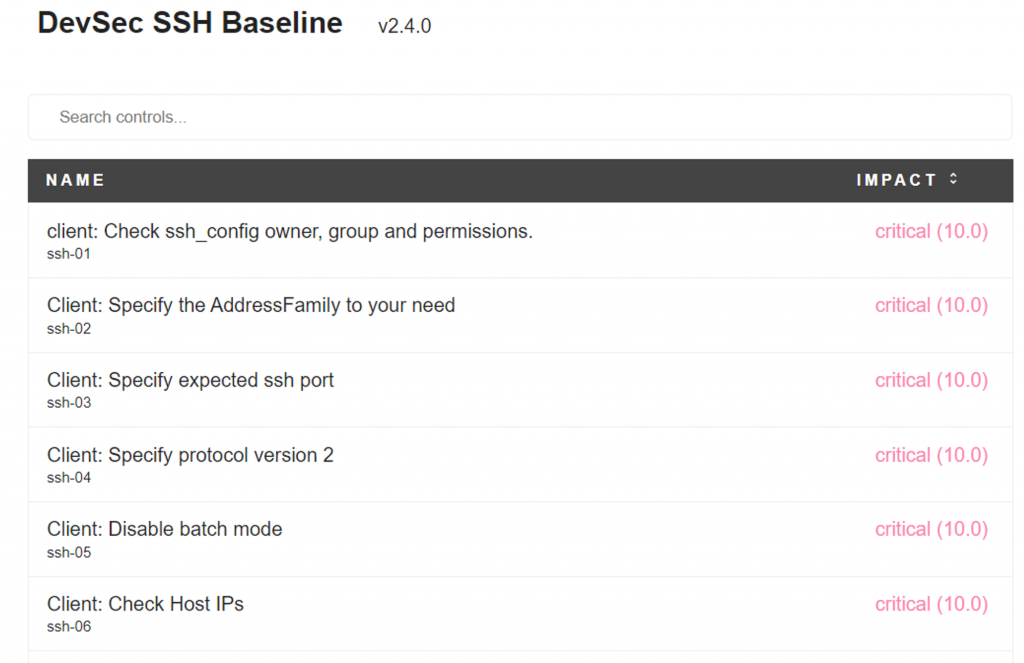1024x663 pixels.
Task: Click the v2.4.0 version label
Action: coord(404,27)
